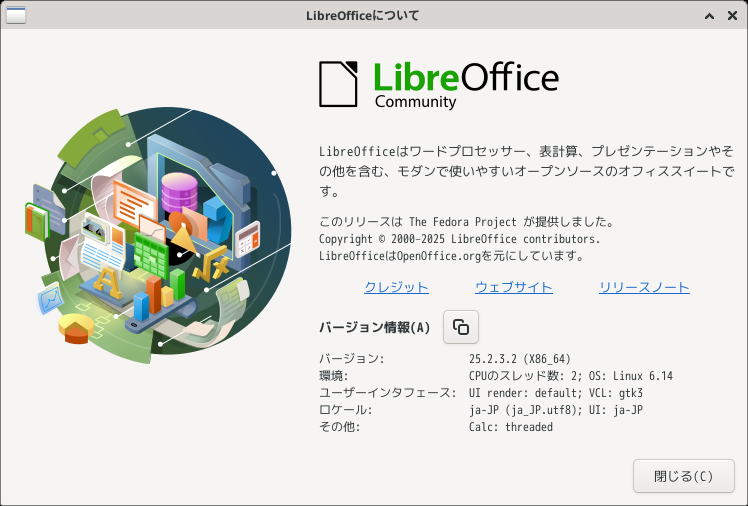Screen dimensions: 748x506
Task: Click the upward arrow icon in title bar
Action: (708, 16)
